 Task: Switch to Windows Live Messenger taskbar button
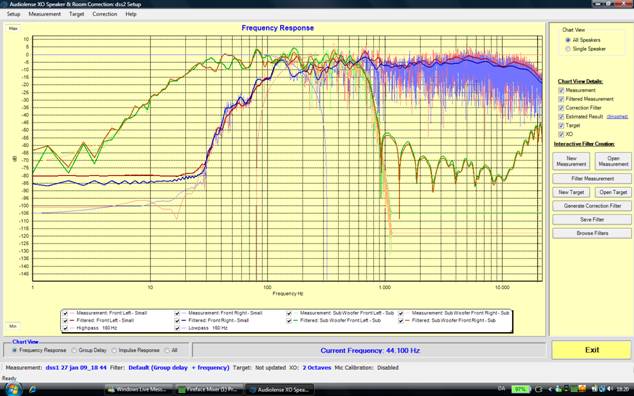click(x=139, y=390)
